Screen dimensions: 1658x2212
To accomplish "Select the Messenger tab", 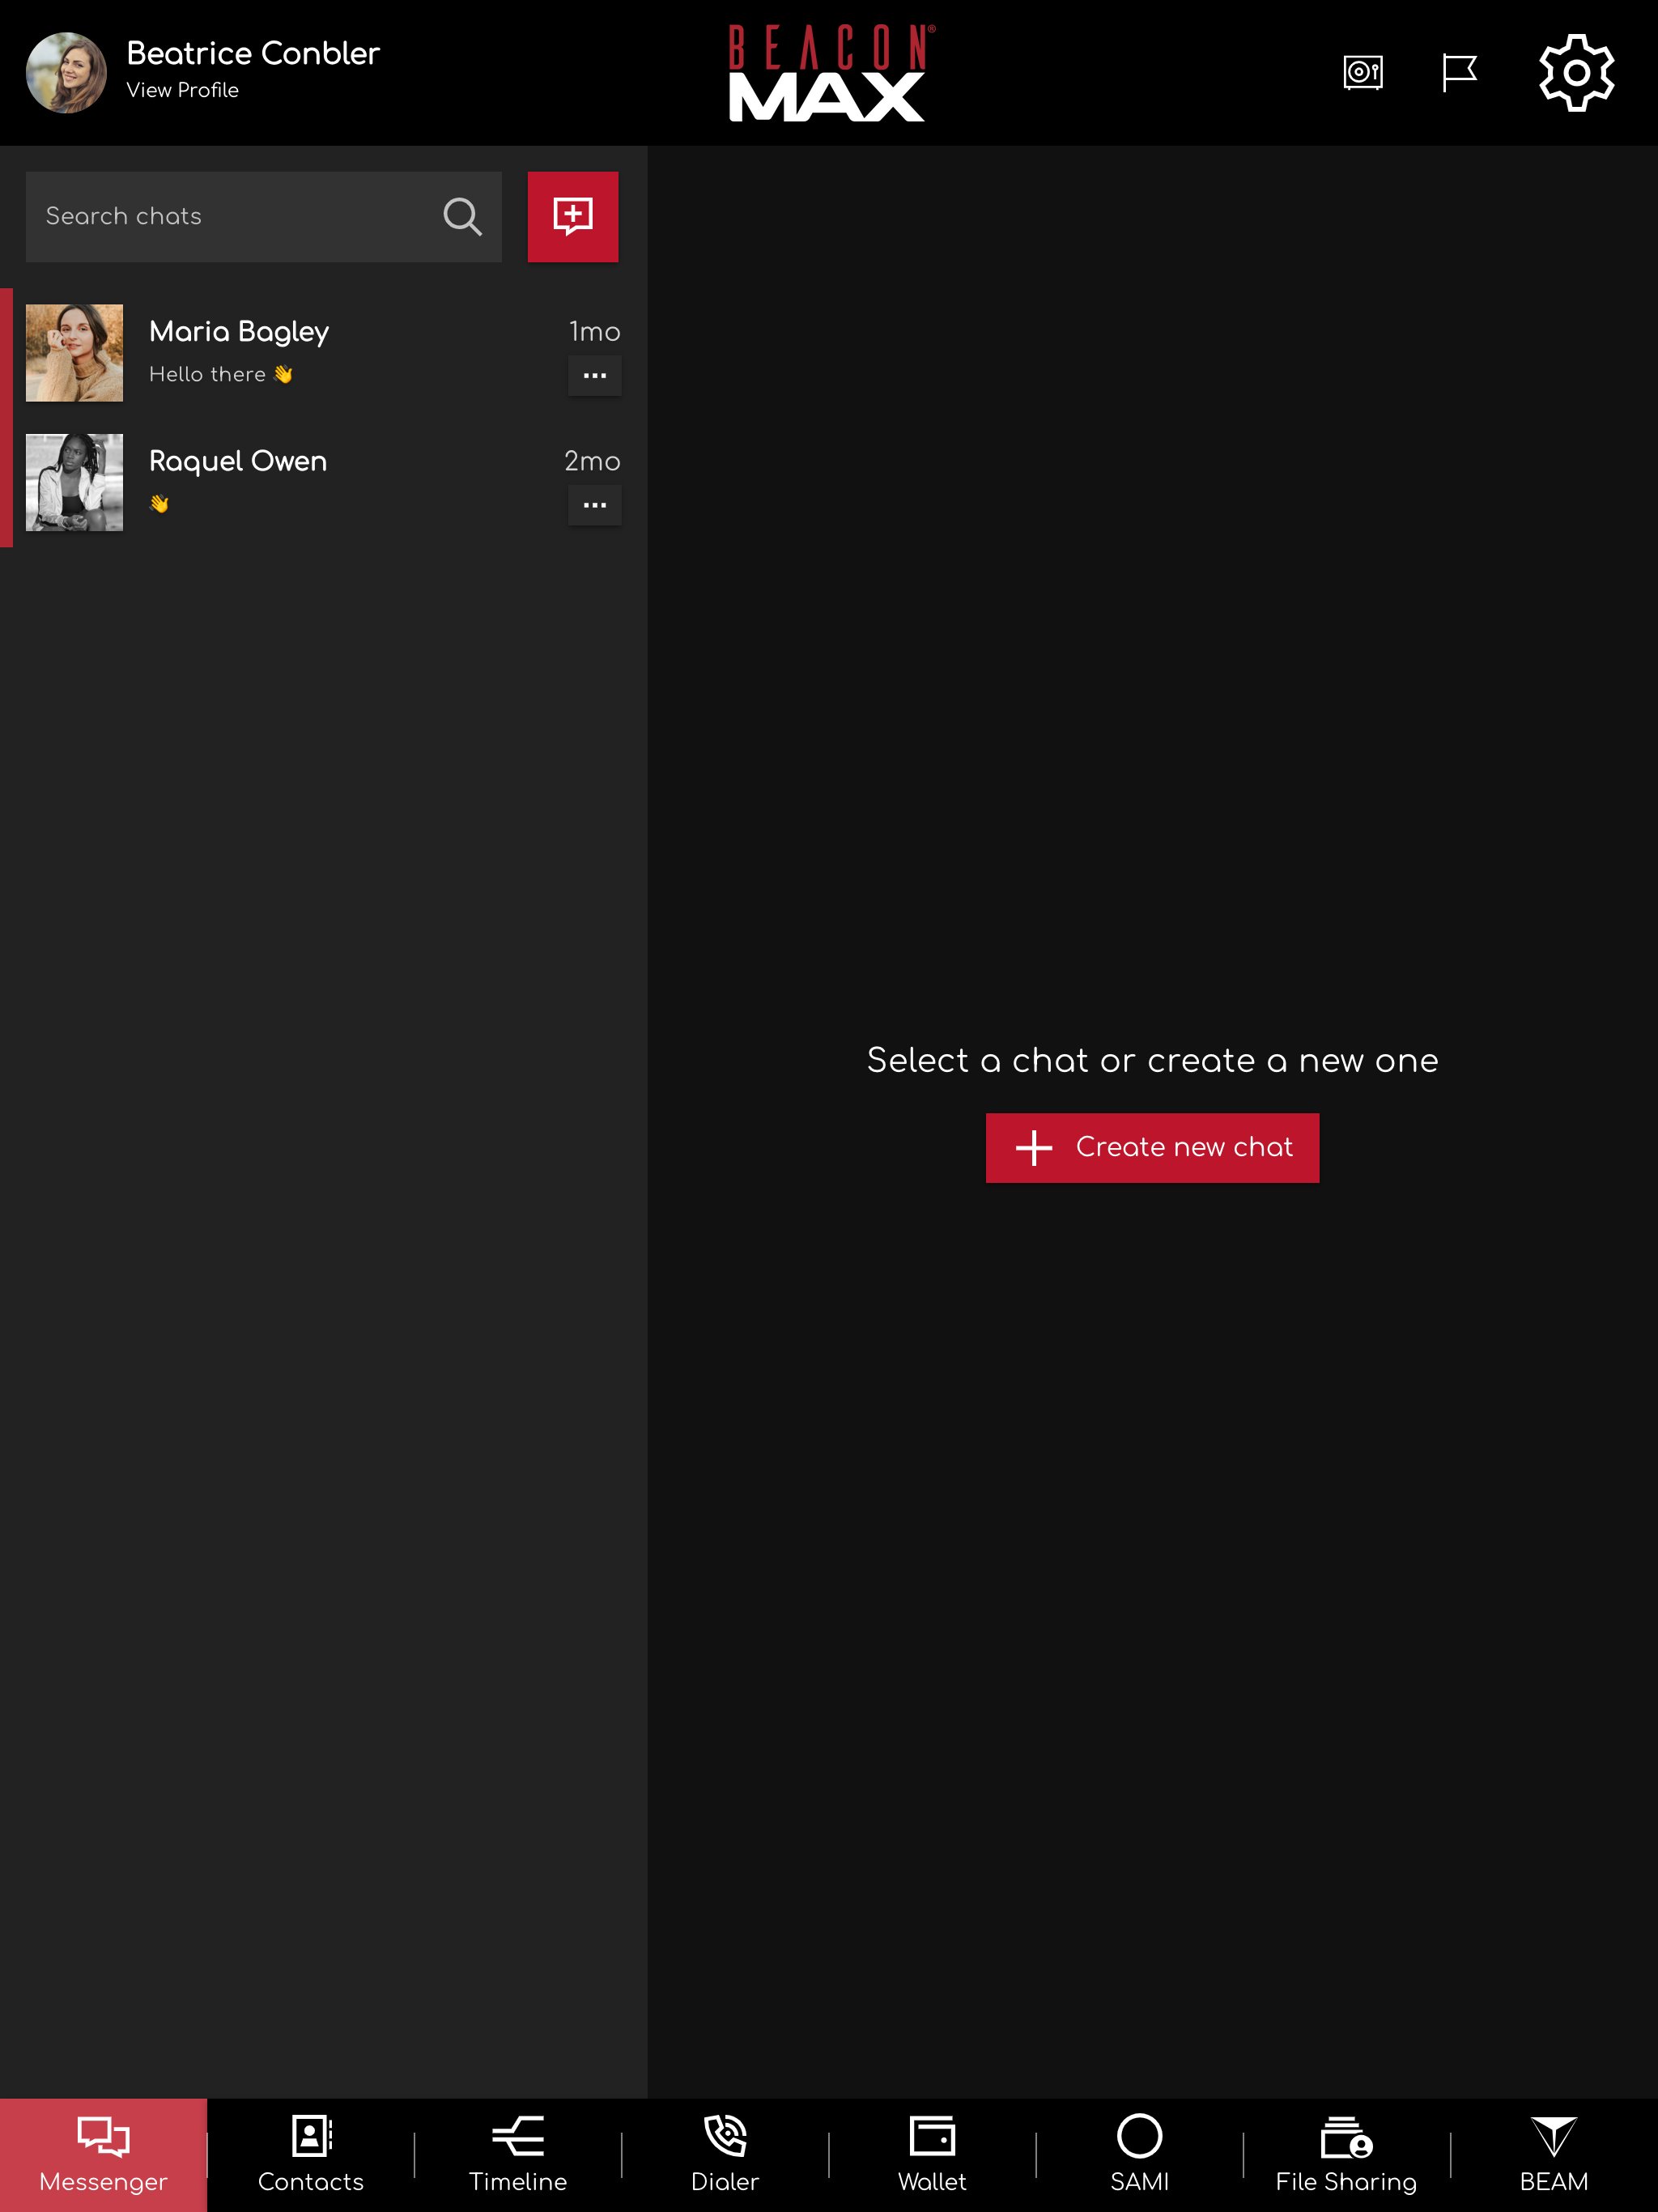I will (x=103, y=2155).
